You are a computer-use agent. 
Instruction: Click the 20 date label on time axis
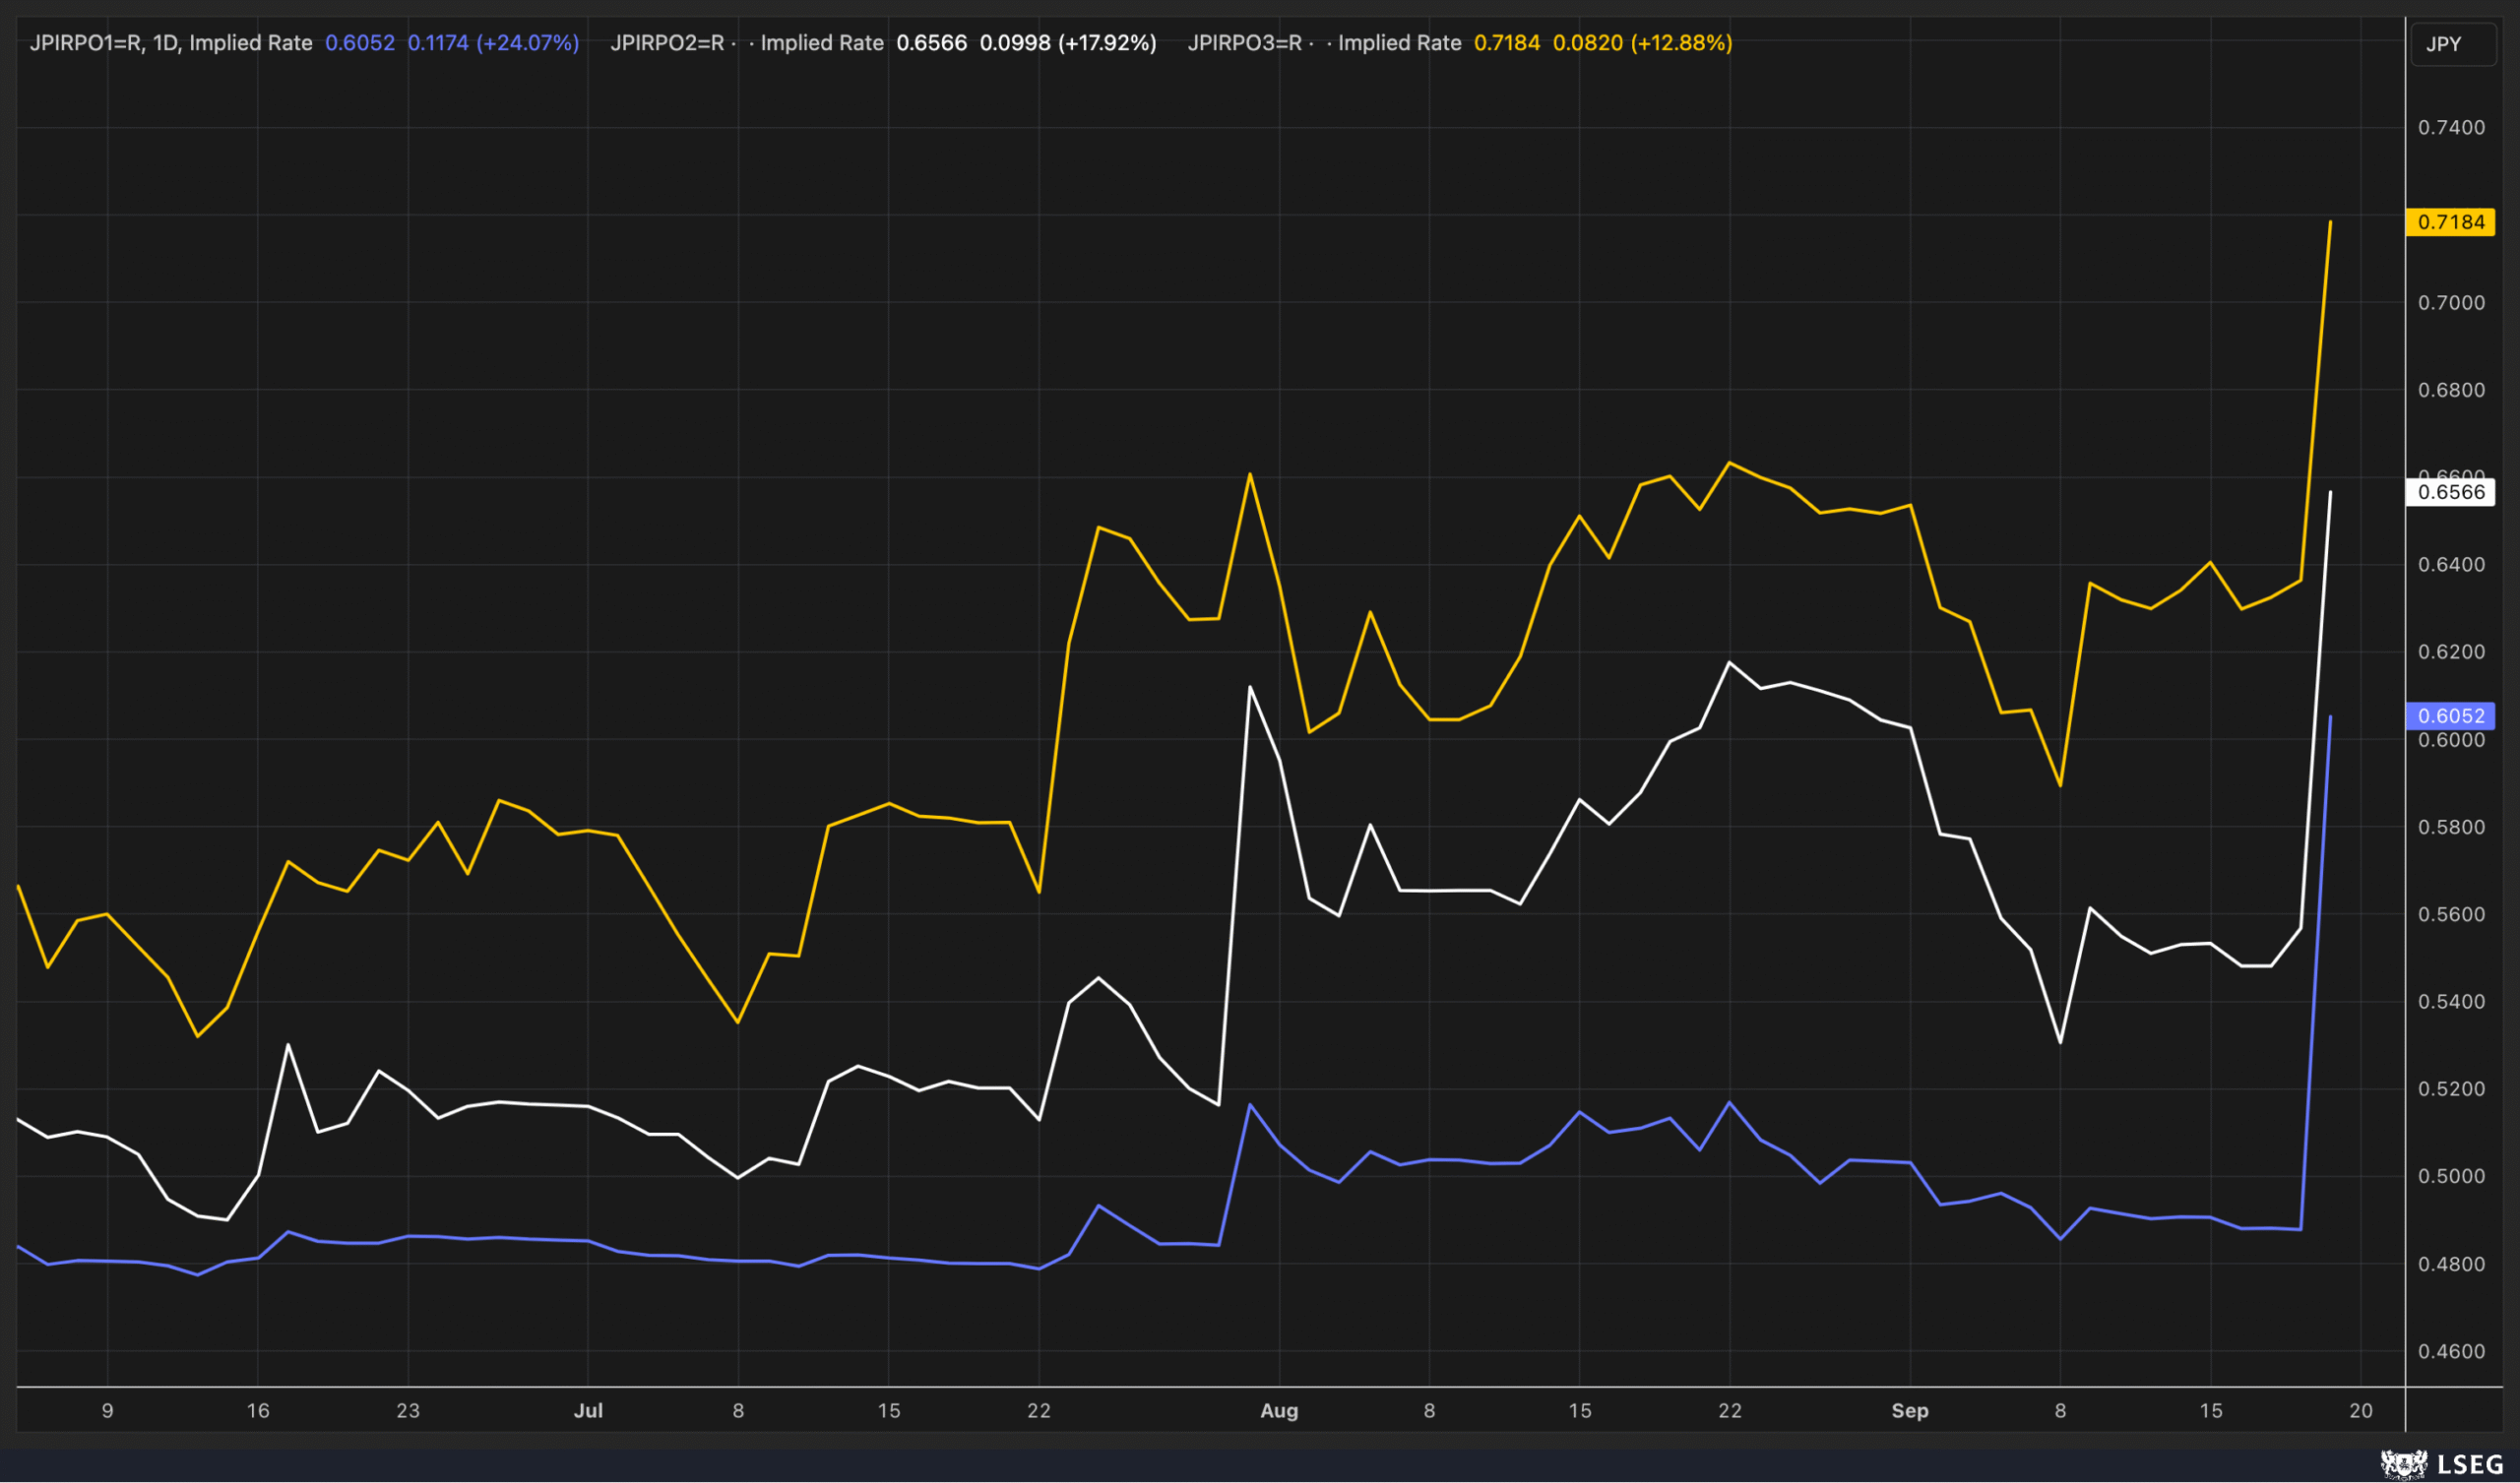pyautogui.click(x=2361, y=1411)
